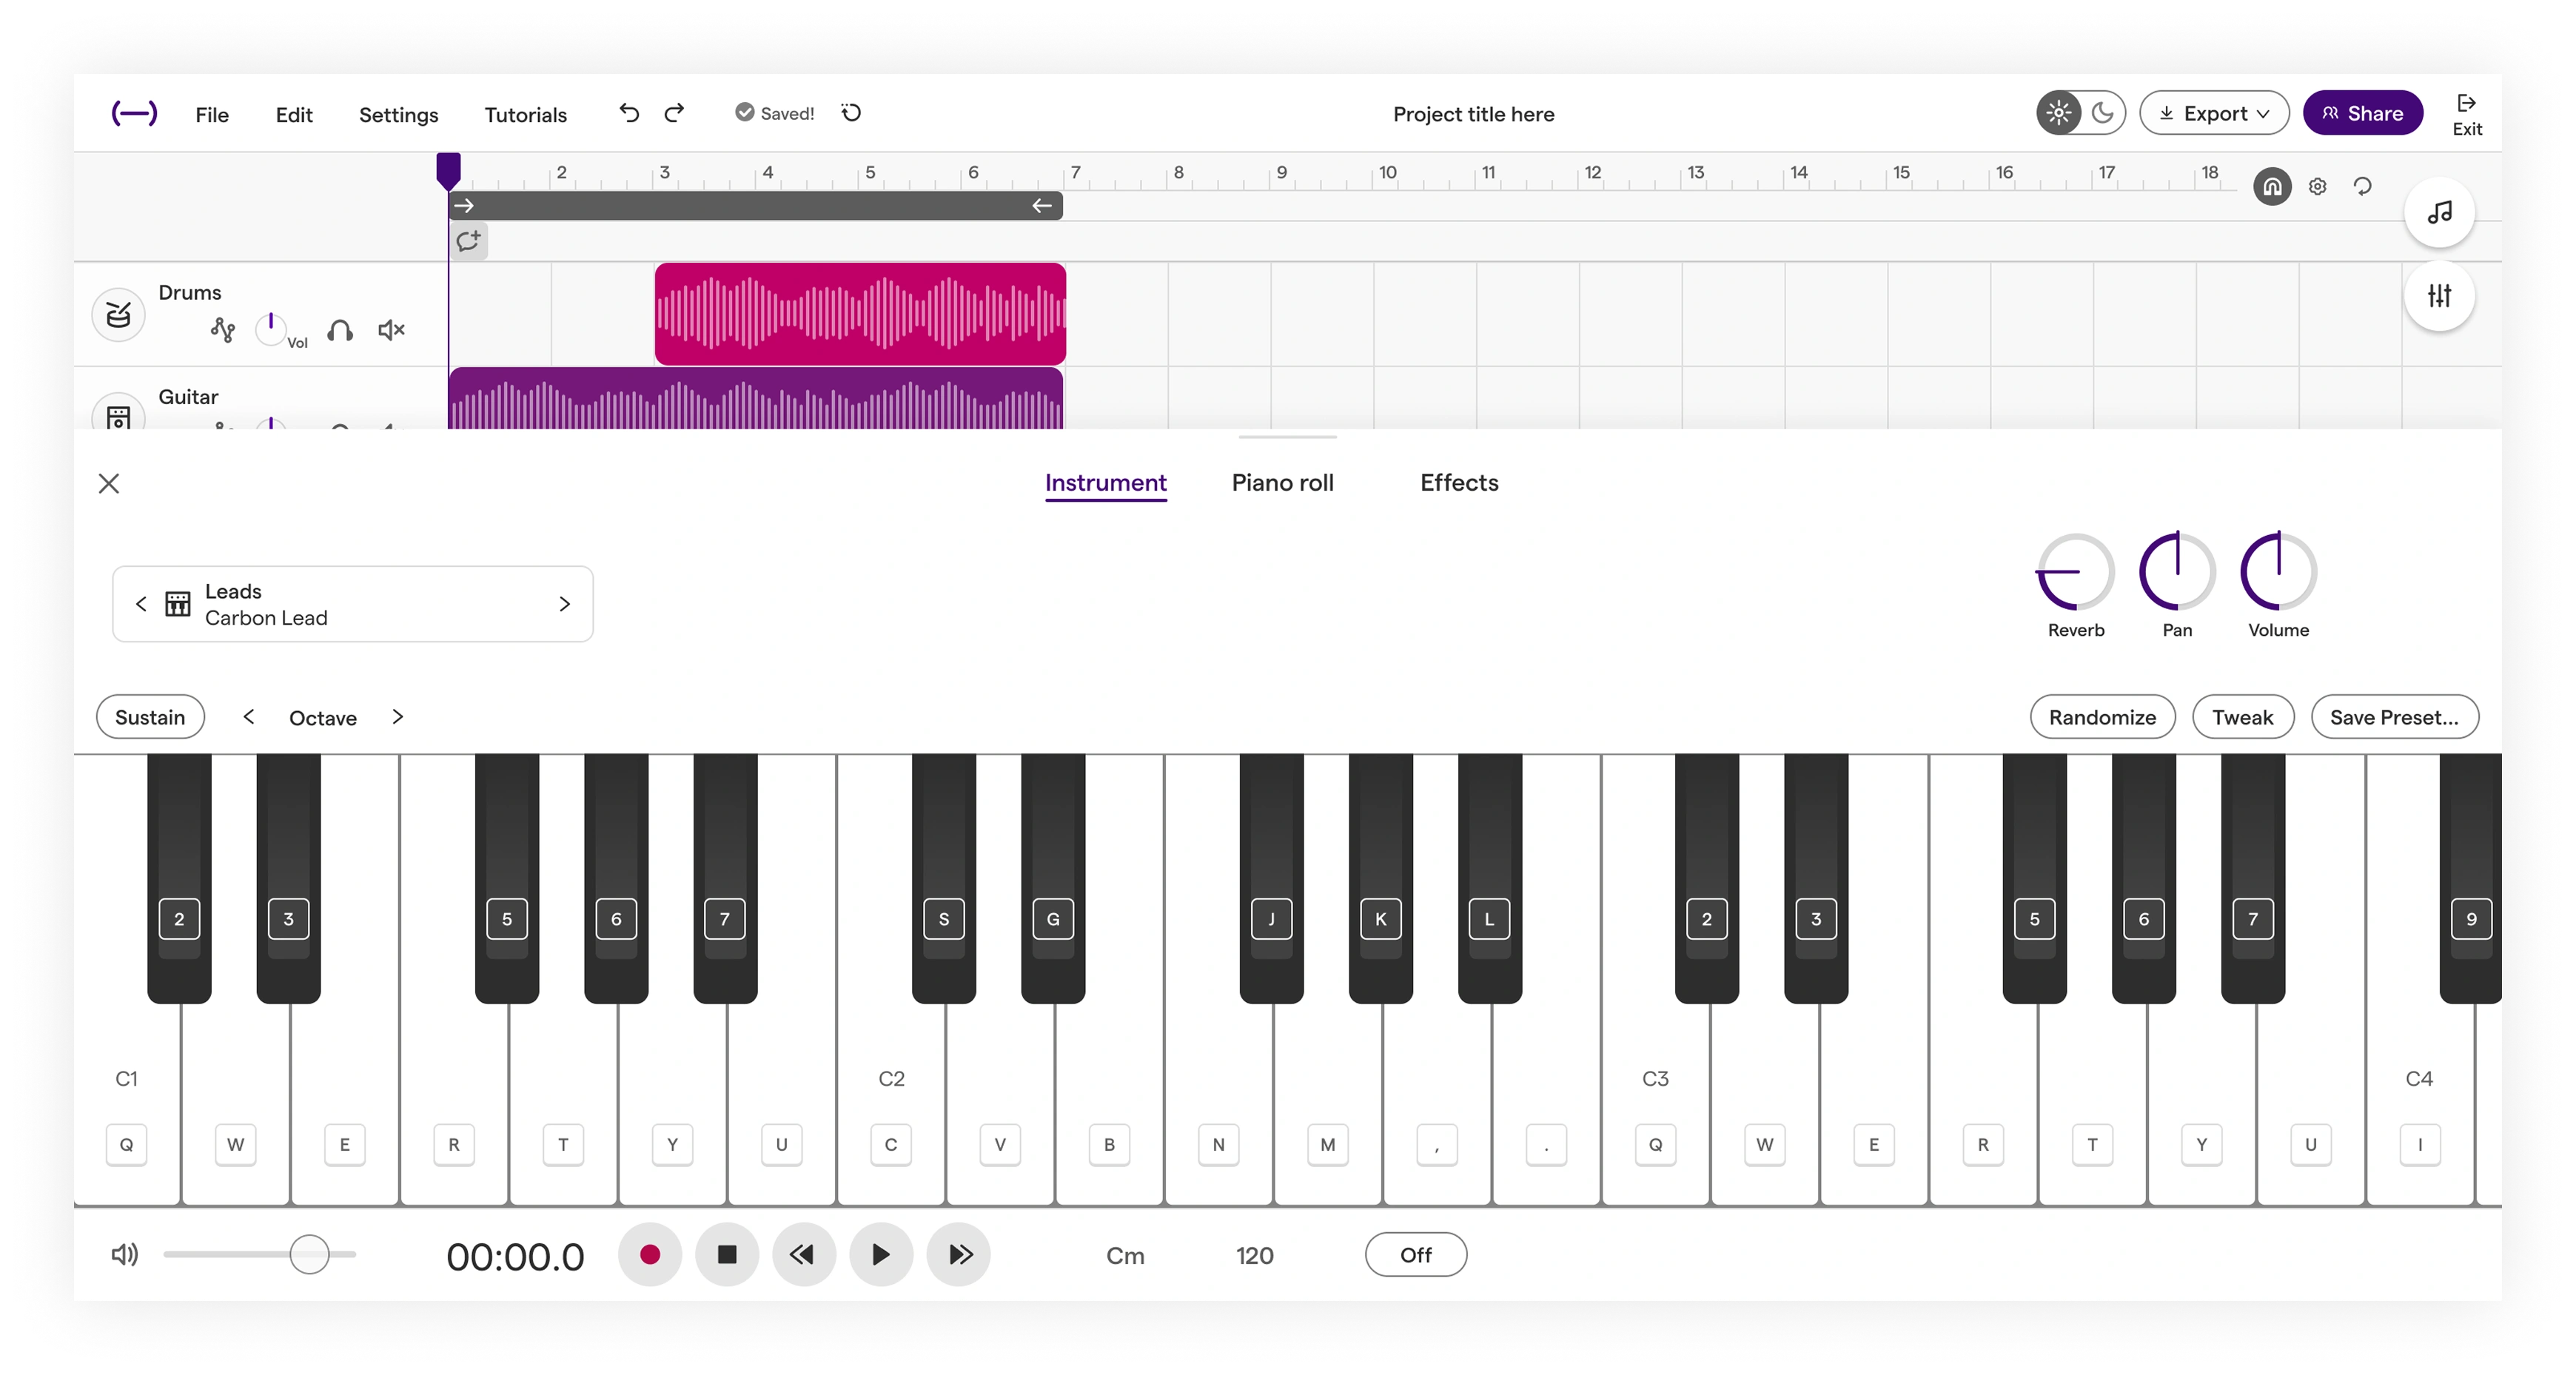
Task: Shift up one octave with the right chevron
Action: click(x=397, y=717)
